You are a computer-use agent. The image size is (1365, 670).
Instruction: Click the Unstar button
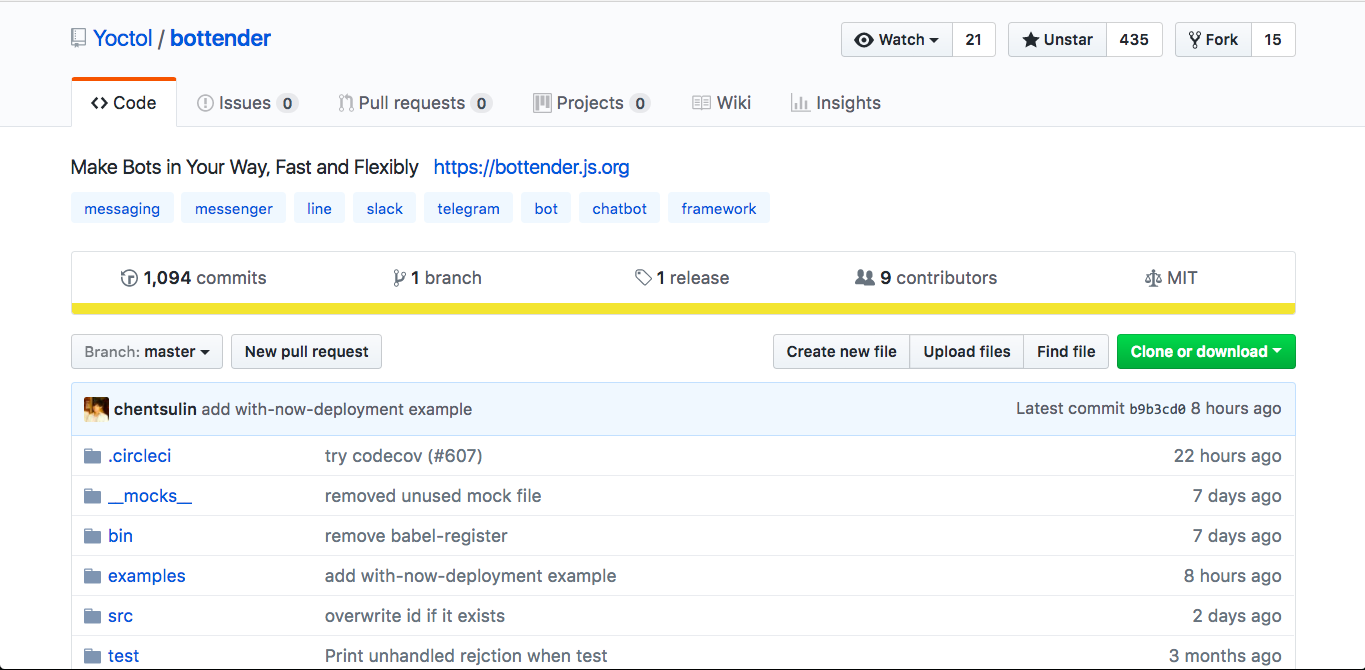coord(1057,40)
